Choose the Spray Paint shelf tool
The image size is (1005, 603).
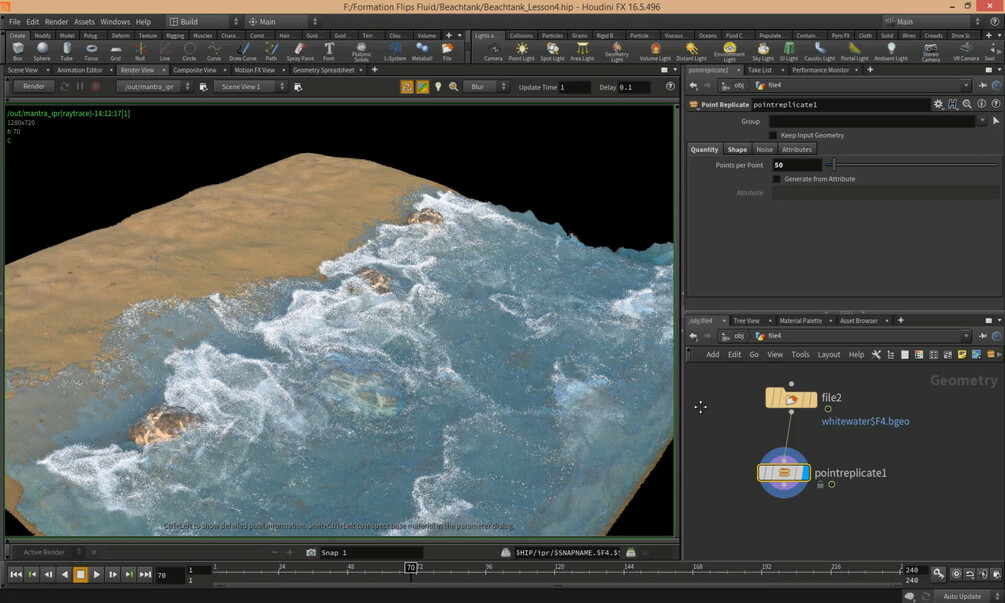pyautogui.click(x=300, y=50)
